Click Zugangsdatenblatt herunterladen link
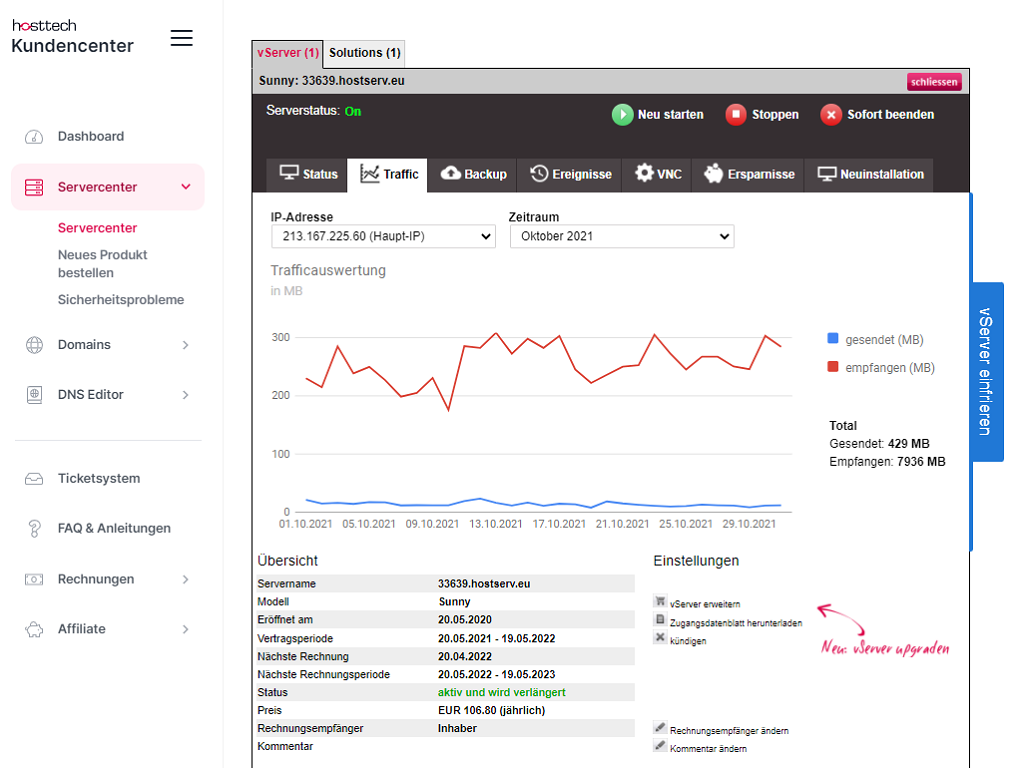 click(736, 623)
